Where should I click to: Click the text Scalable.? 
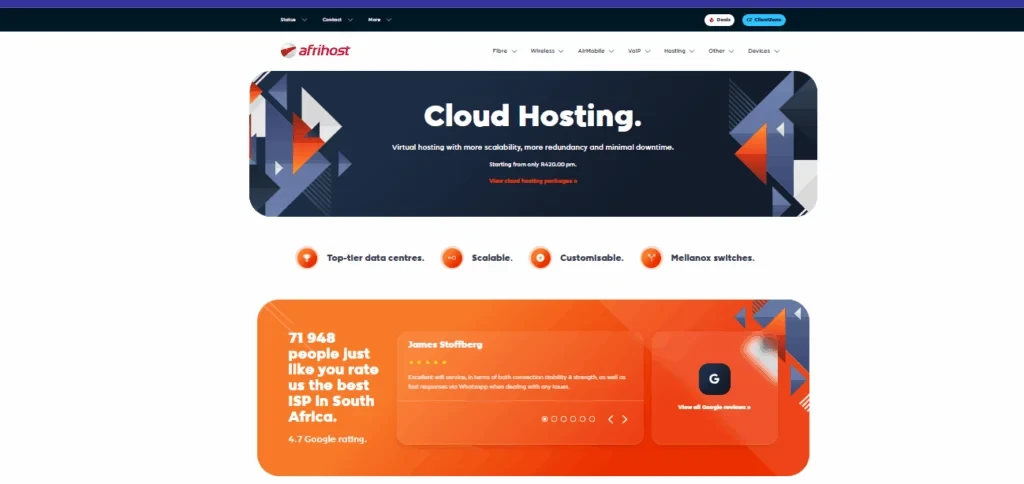pos(492,258)
